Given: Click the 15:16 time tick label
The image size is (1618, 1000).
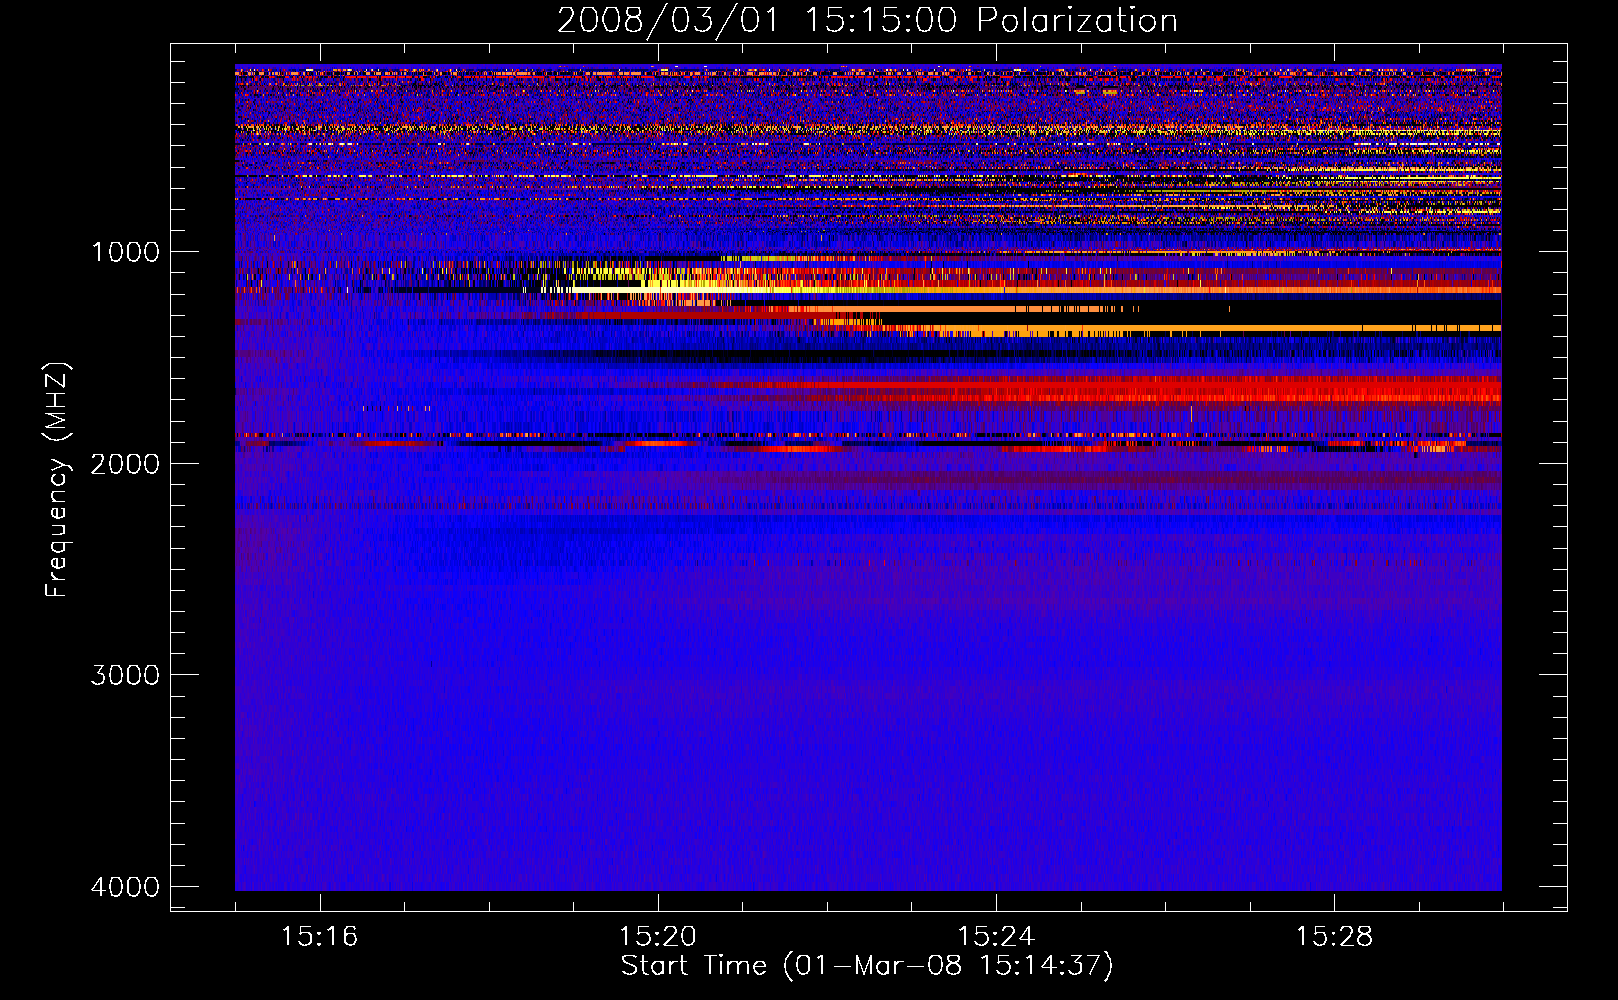Looking at the screenshot, I should pyautogui.click(x=319, y=937).
